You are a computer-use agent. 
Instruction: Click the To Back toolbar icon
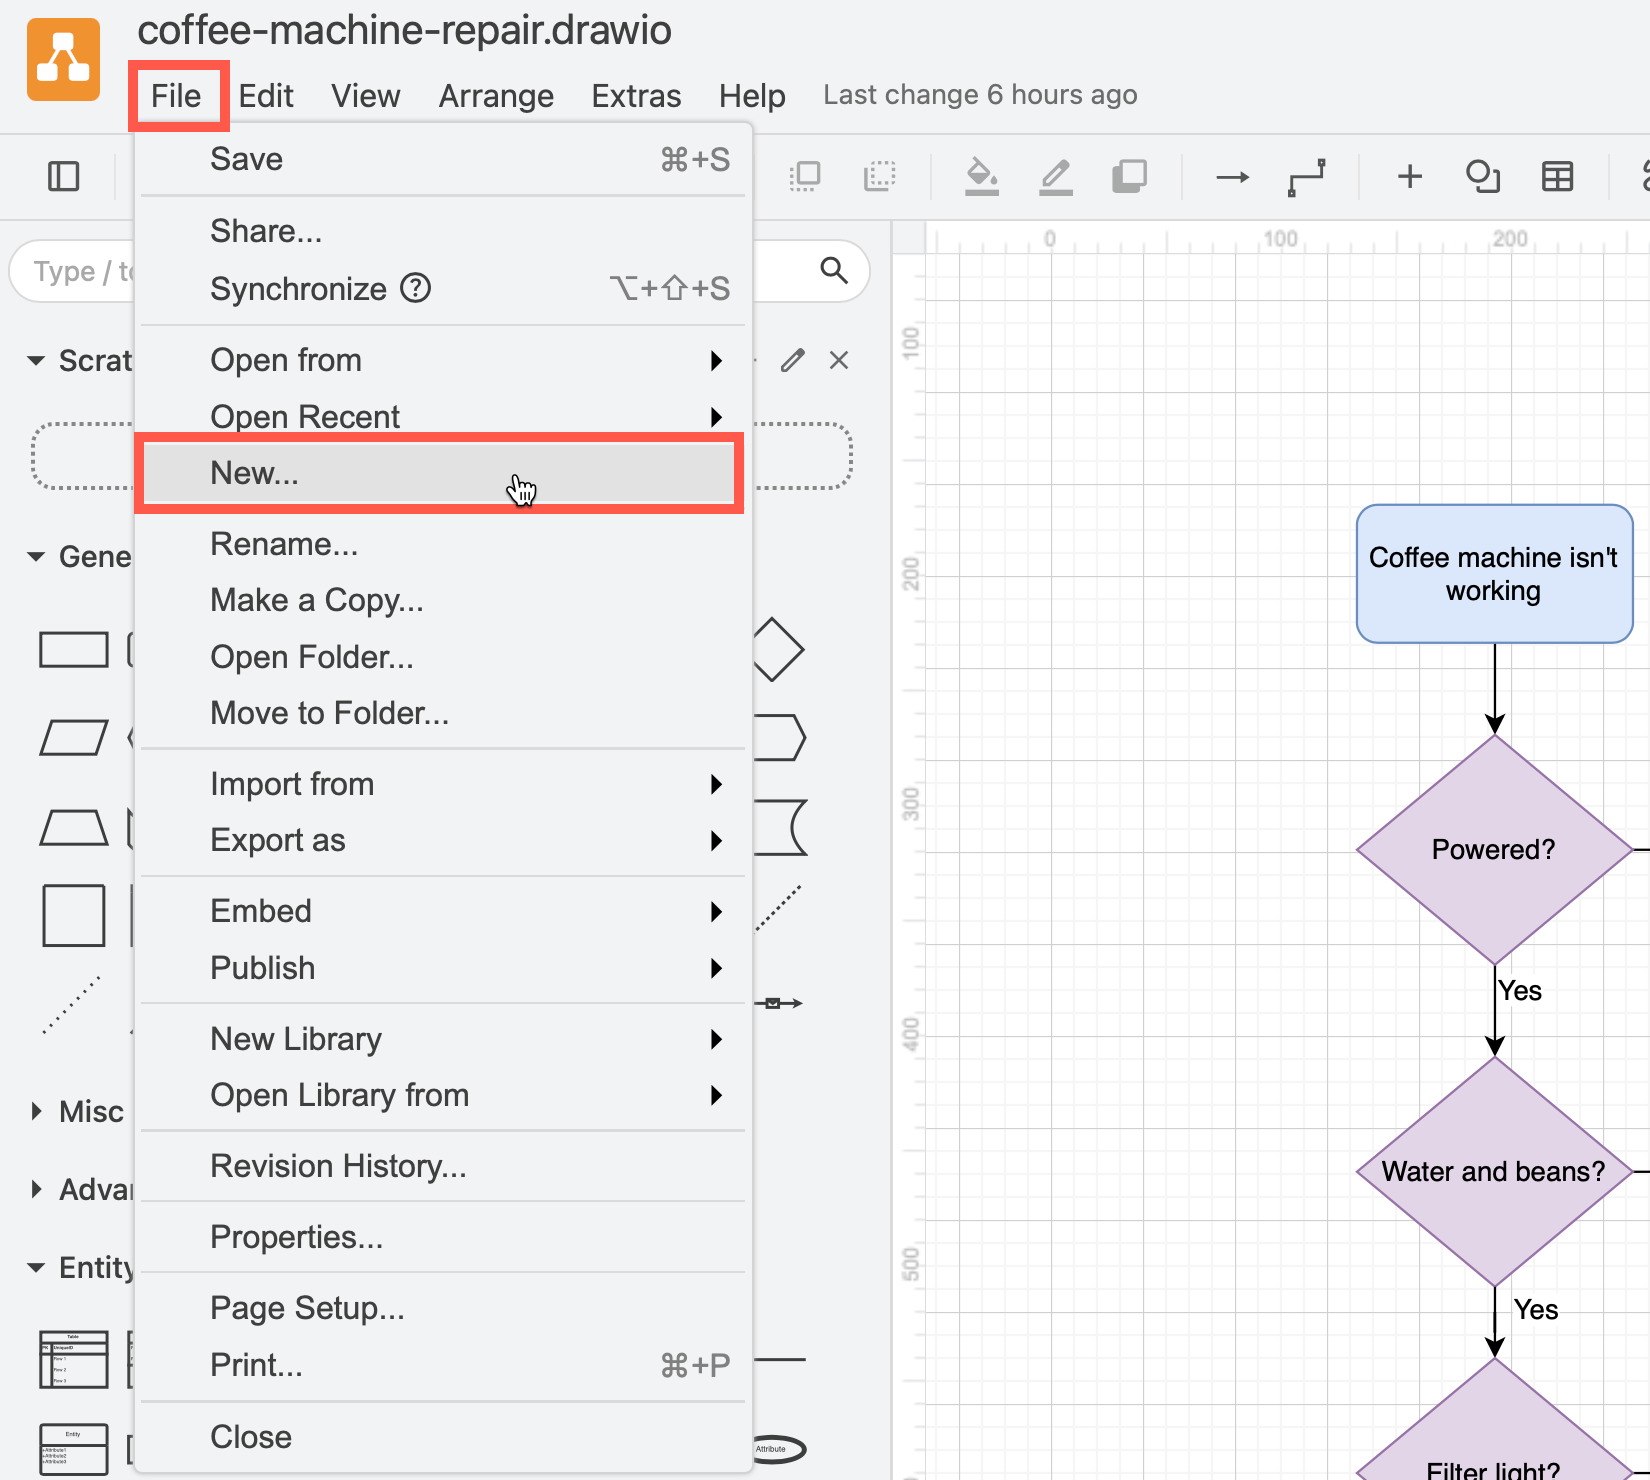(879, 177)
